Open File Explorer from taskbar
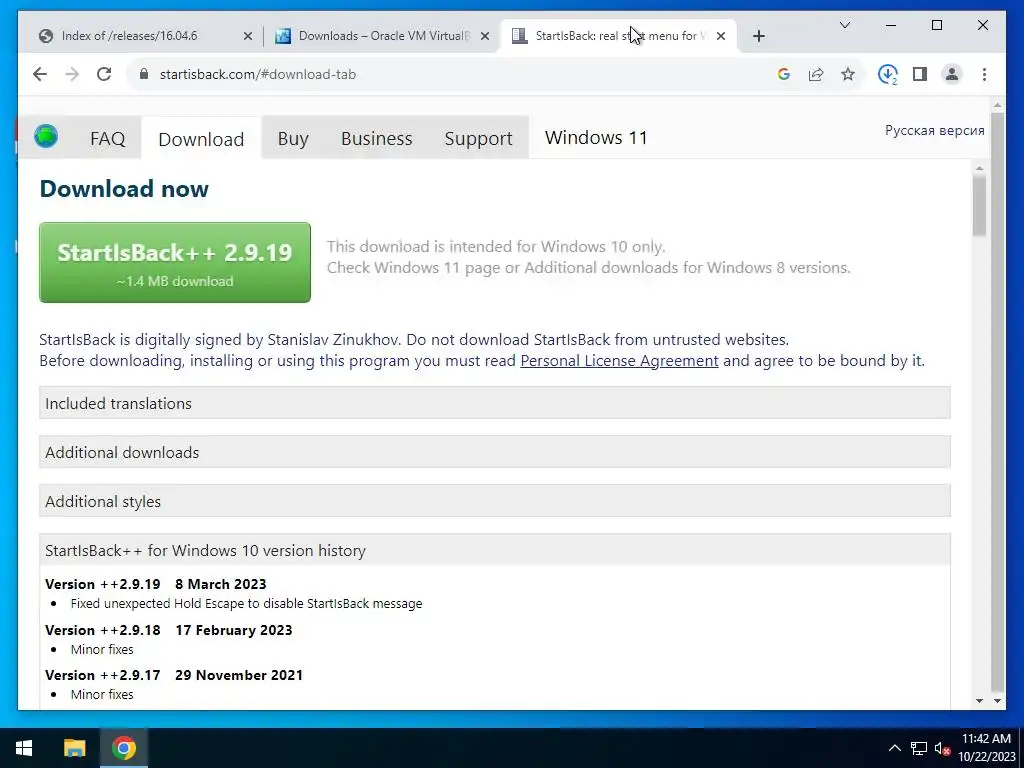The height and width of the screenshot is (768, 1024). click(74, 748)
